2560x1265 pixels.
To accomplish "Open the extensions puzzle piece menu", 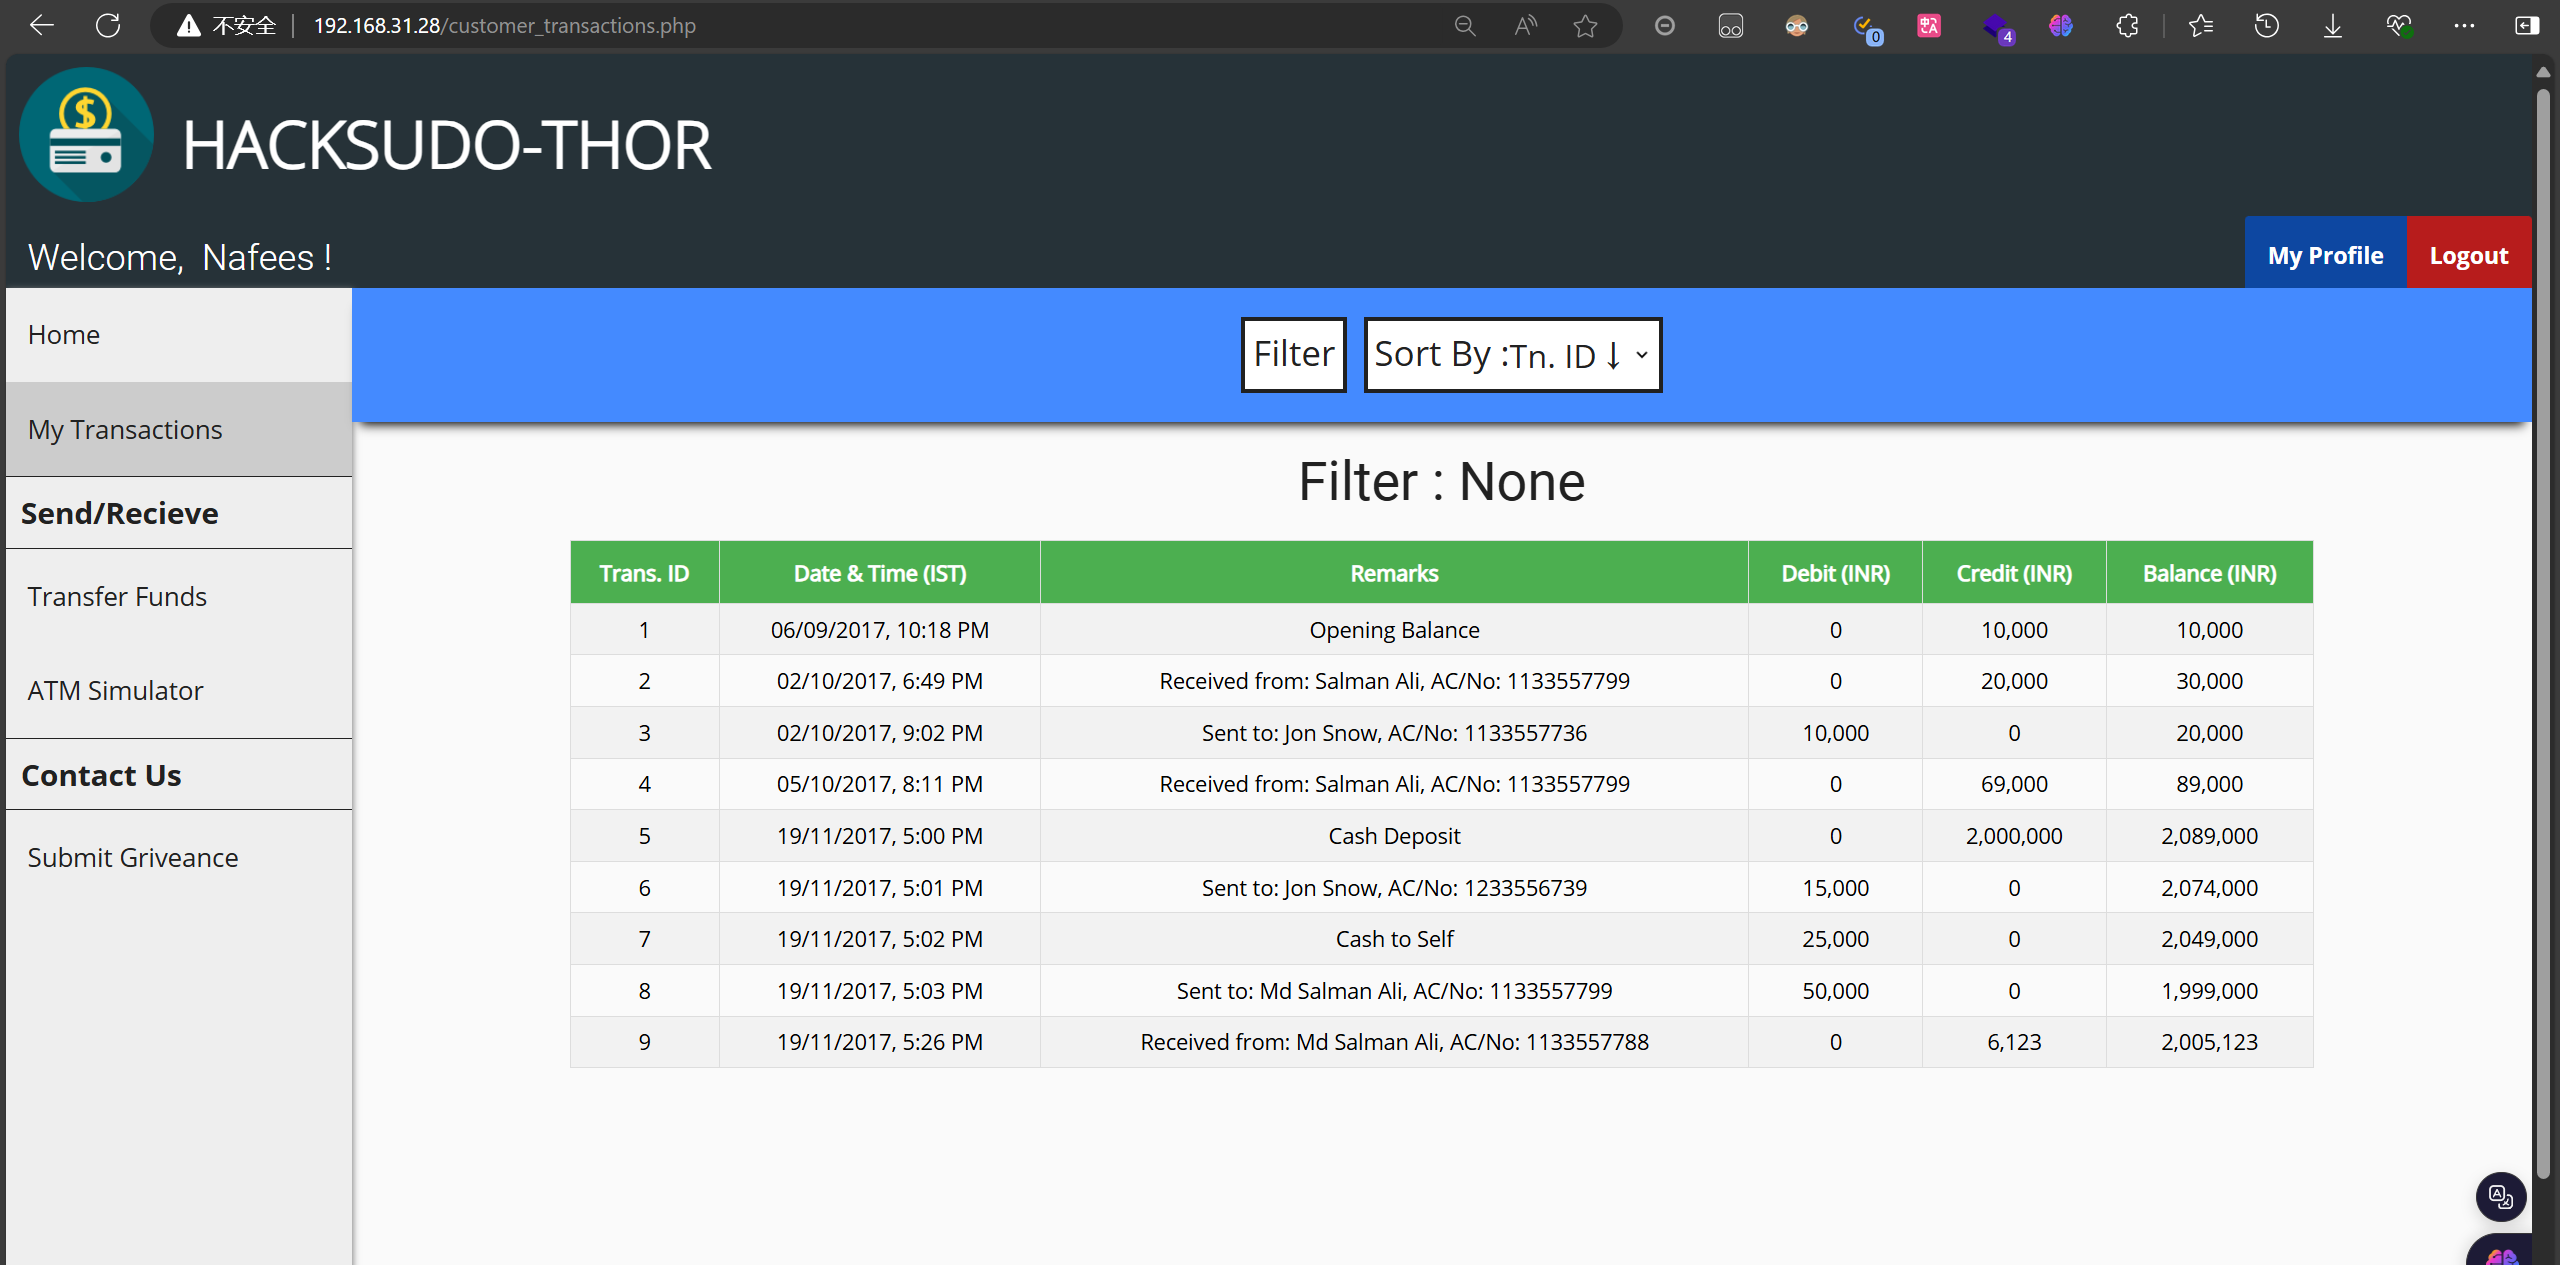I will pyautogui.click(x=2127, y=26).
